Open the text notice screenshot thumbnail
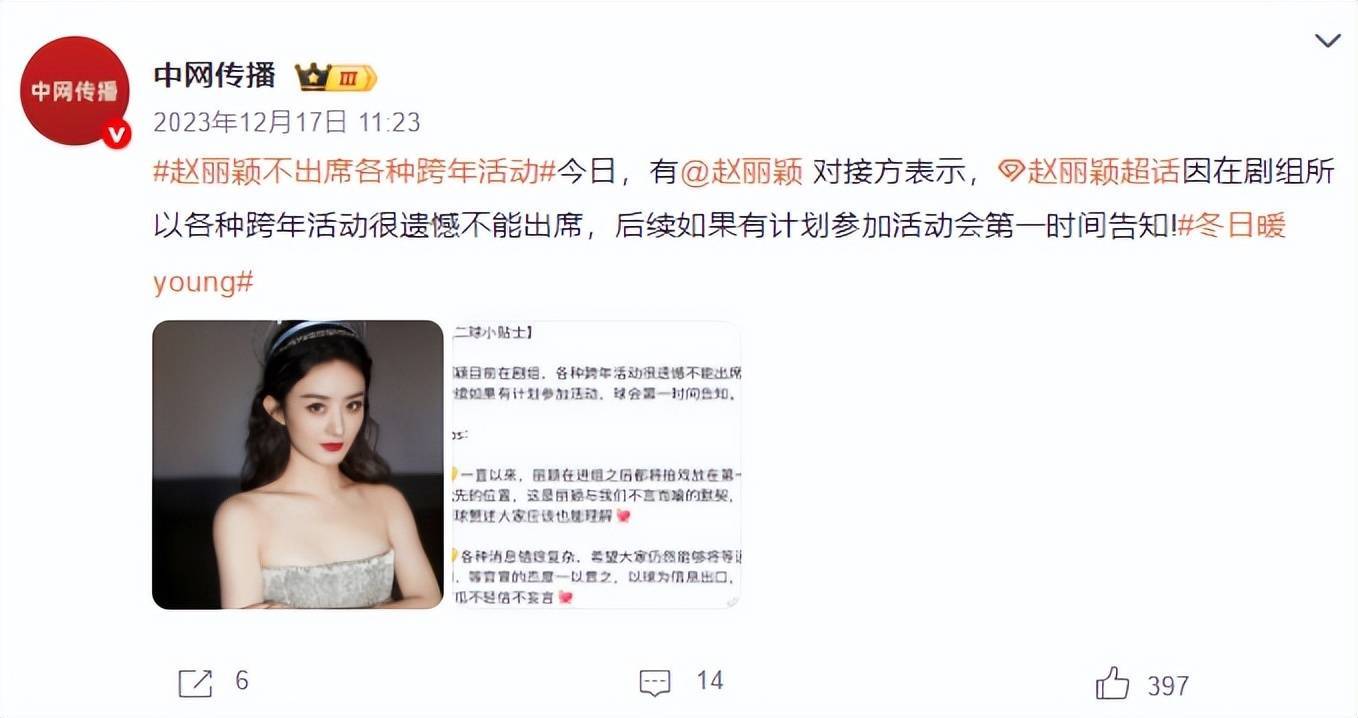 pyautogui.click(x=597, y=464)
